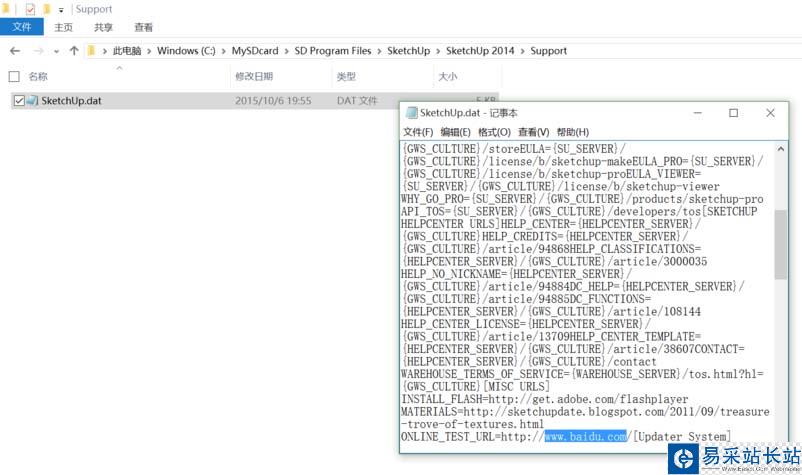The height and width of the screenshot is (475, 802).
Task: Click quick access properties icon in title bar
Action: [x=30, y=9]
